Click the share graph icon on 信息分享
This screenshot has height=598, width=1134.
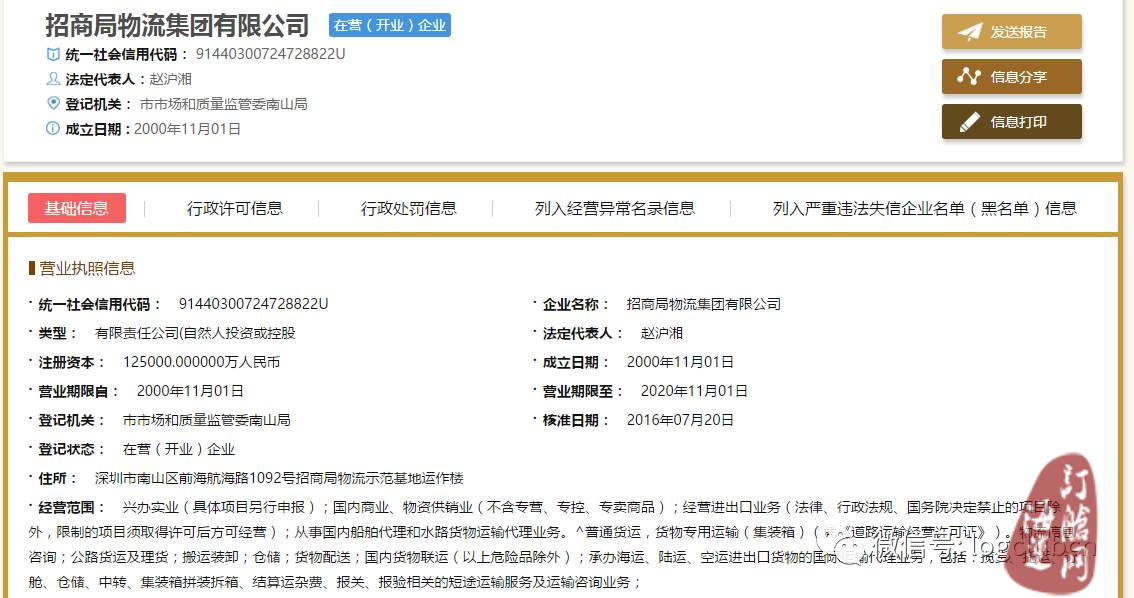tap(968, 76)
